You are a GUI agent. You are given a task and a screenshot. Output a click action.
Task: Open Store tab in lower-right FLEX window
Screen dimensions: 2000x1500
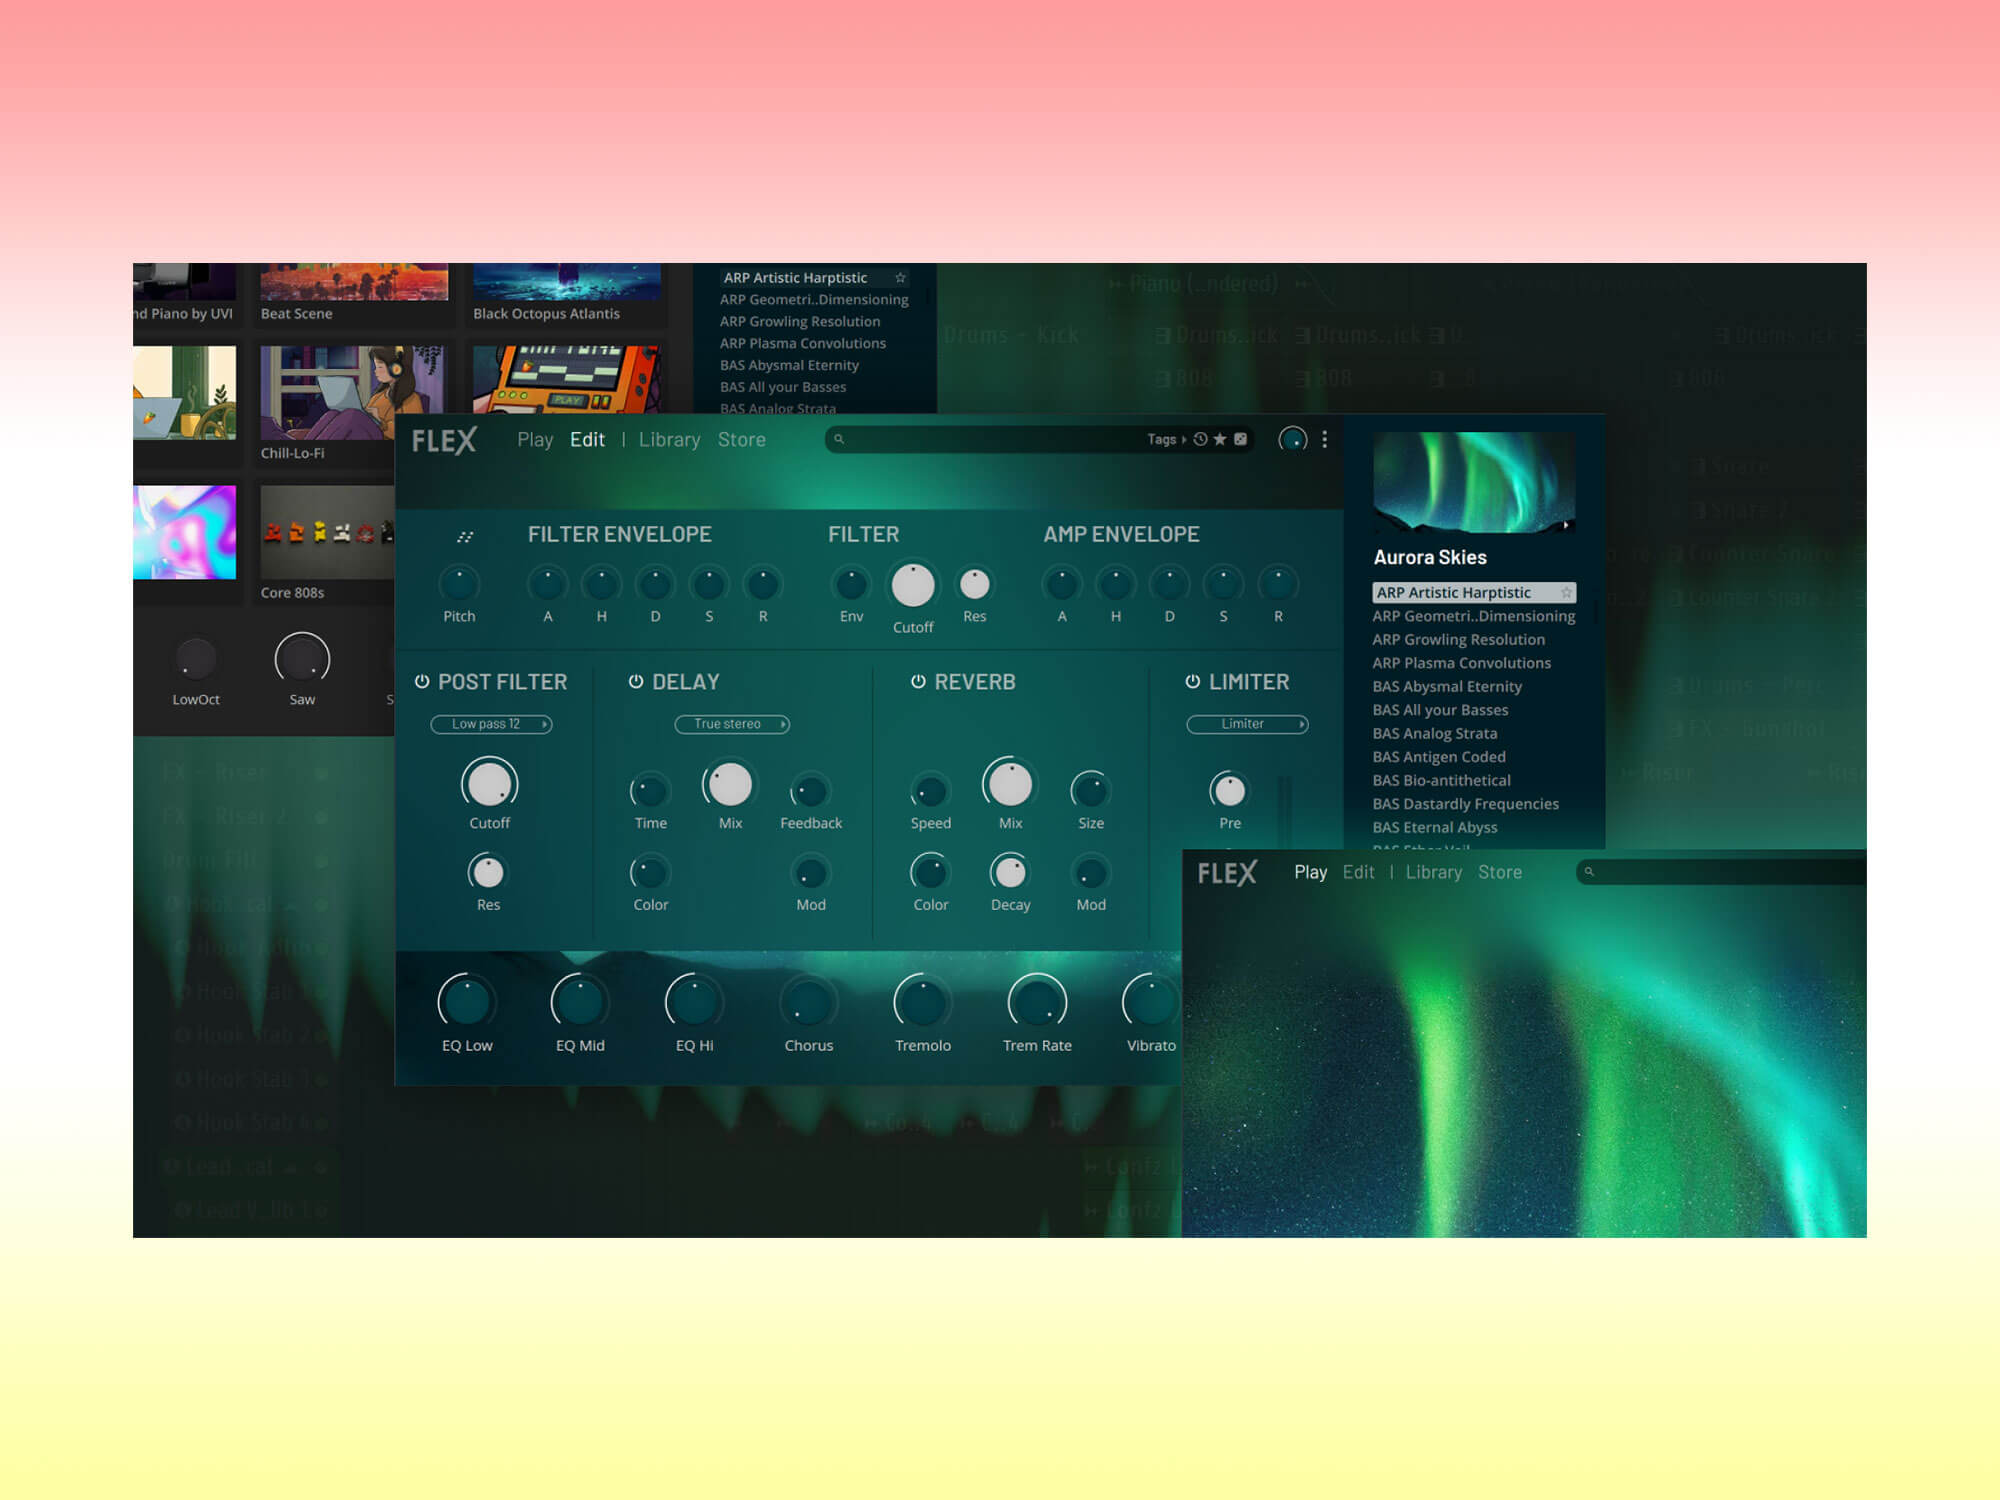1500,872
